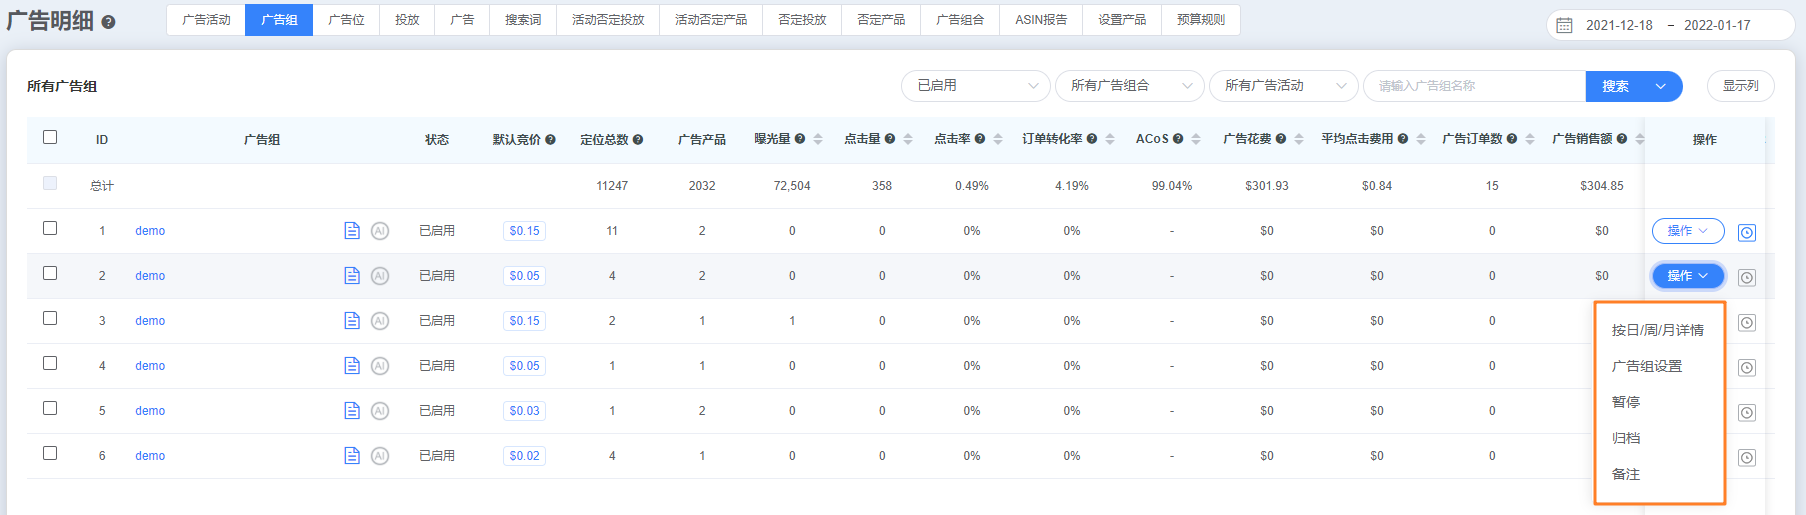Click the document icon in row 5
The height and width of the screenshot is (515, 1806).
click(352, 411)
